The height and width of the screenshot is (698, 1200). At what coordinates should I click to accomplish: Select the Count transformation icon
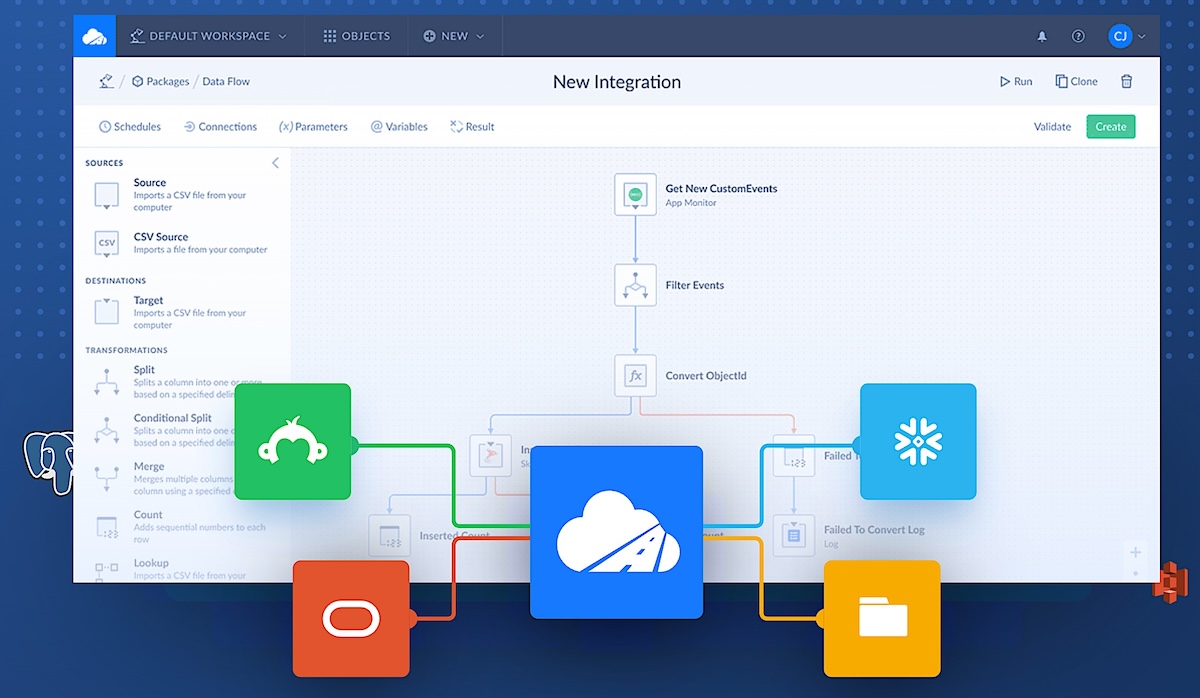pos(107,527)
